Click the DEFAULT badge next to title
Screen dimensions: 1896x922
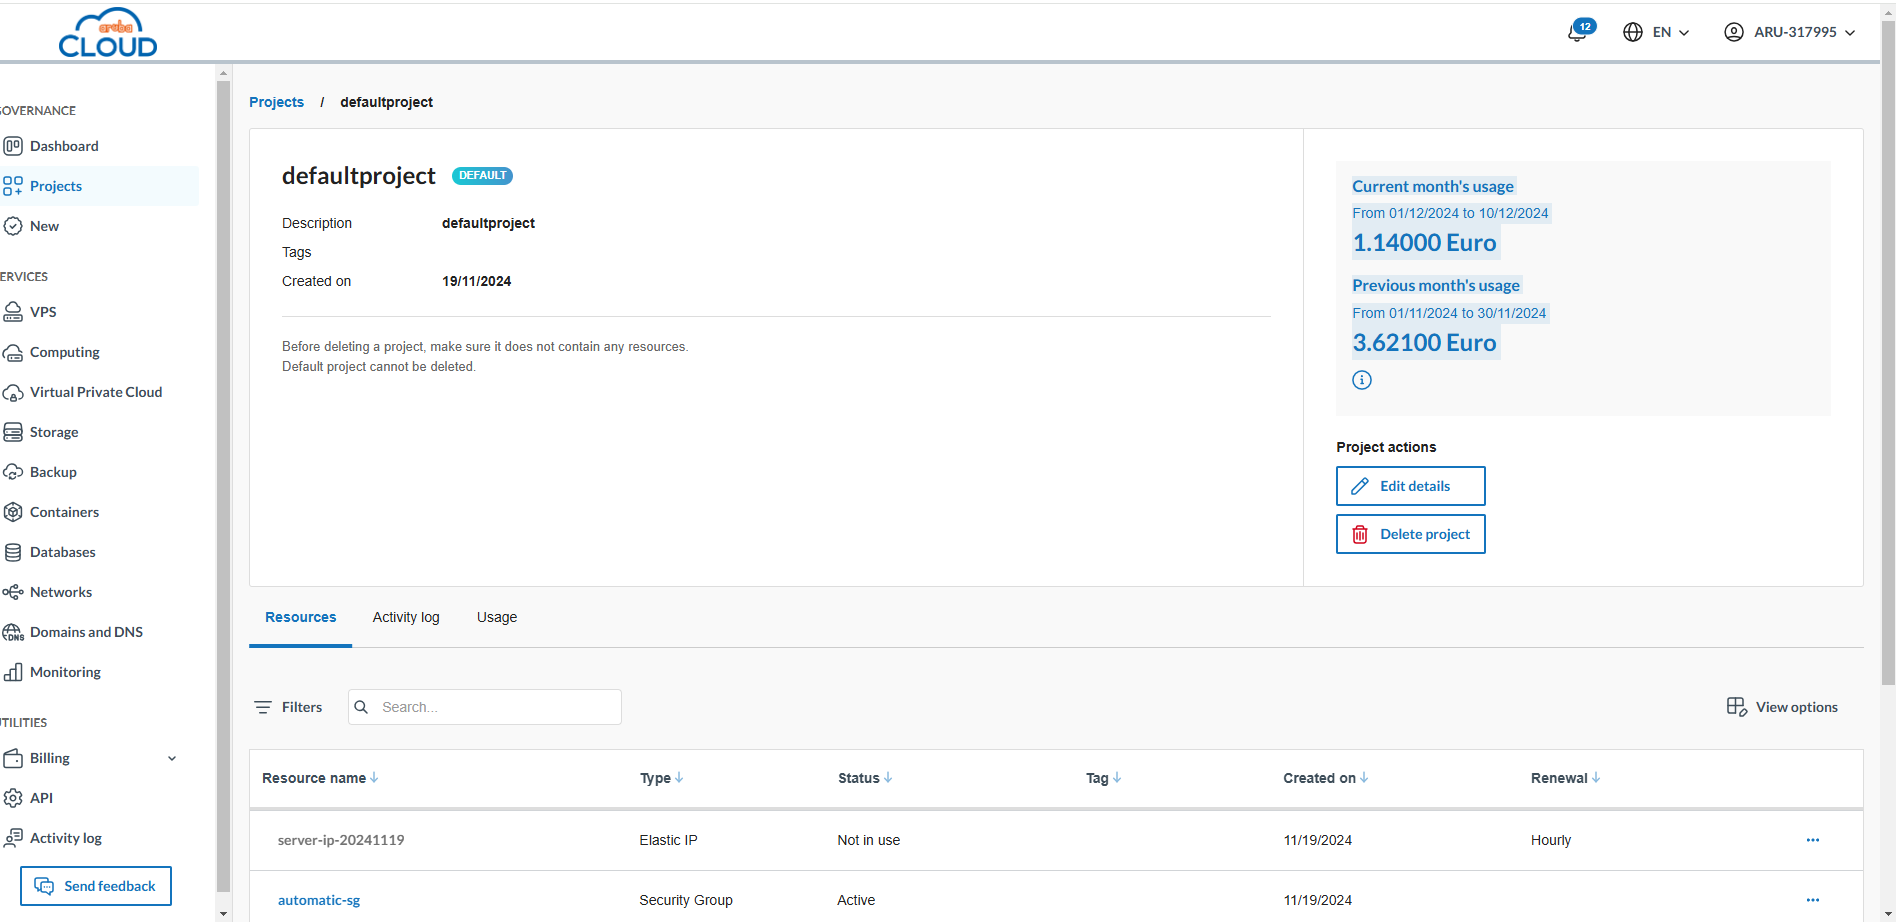click(482, 176)
